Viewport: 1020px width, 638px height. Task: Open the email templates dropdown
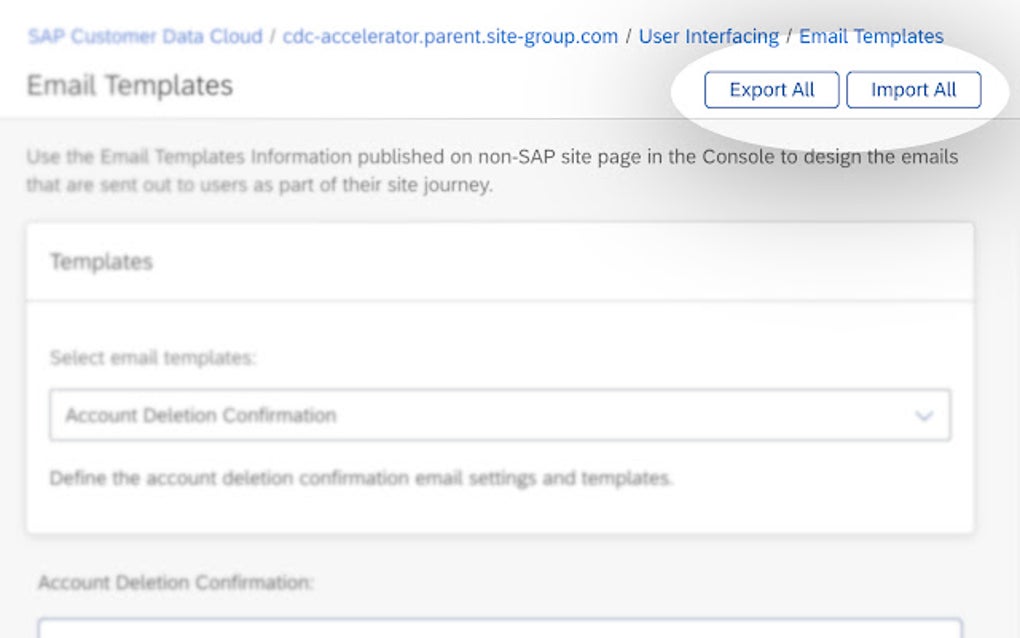pyautogui.click(x=500, y=414)
